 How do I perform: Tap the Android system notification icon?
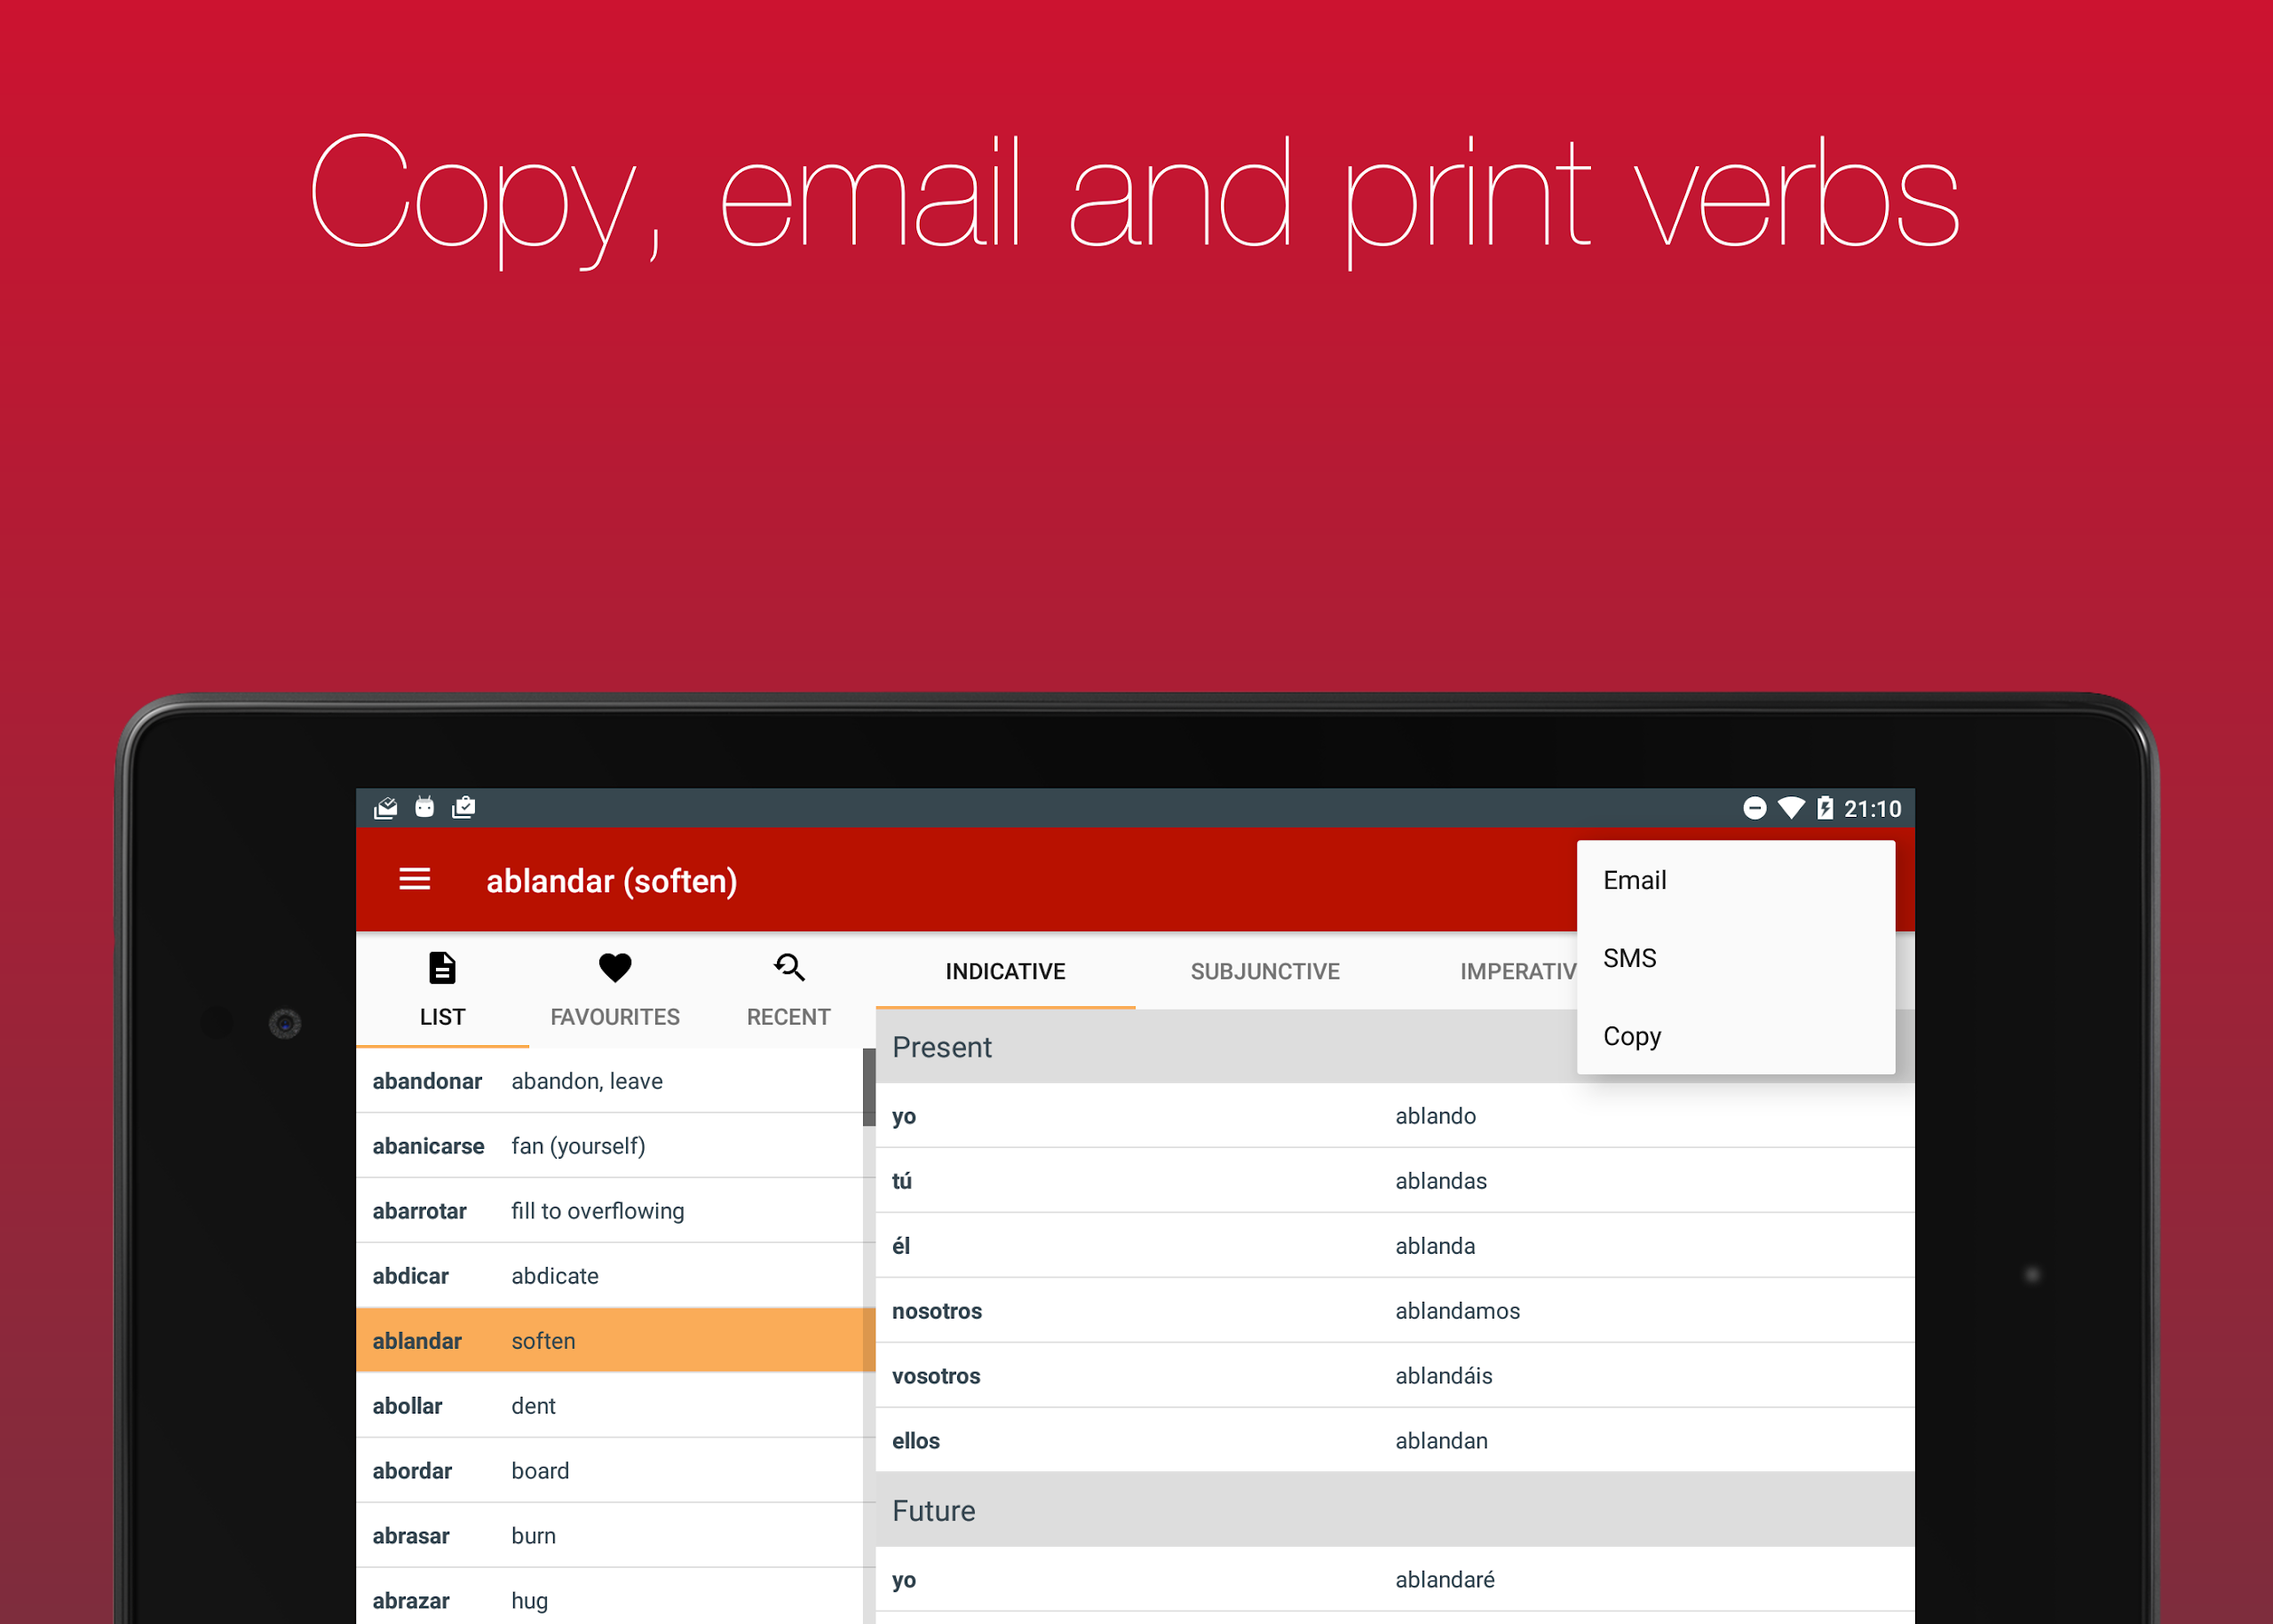[424, 807]
